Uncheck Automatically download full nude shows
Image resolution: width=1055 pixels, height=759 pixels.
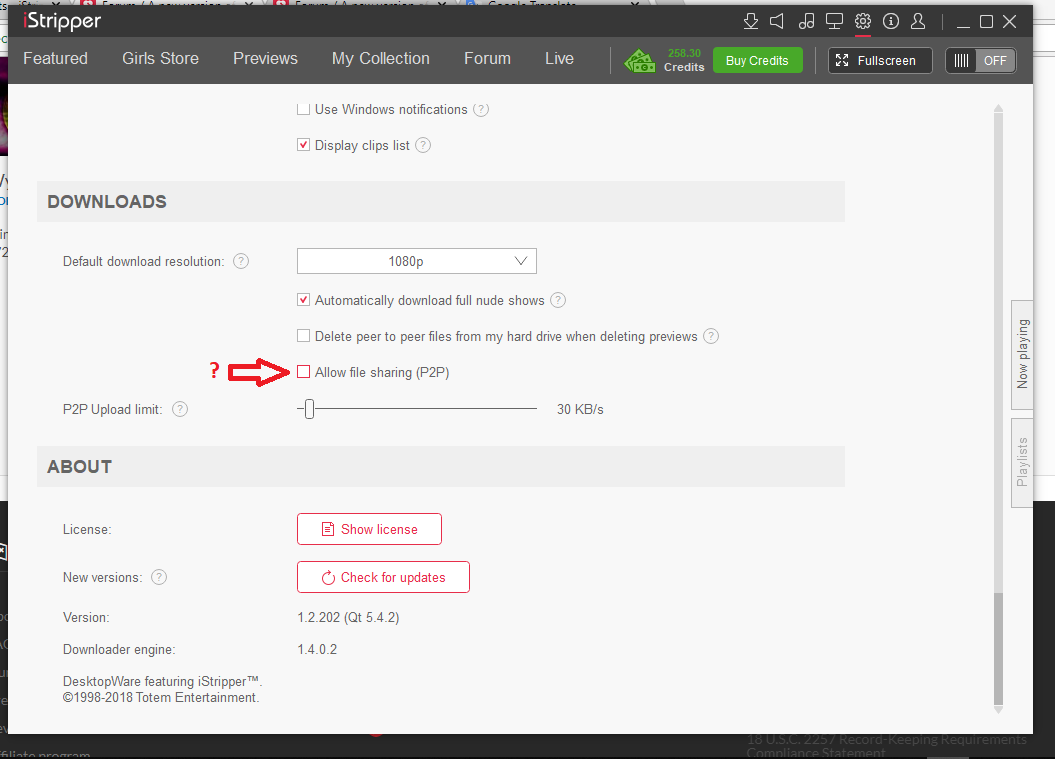pyautogui.click(x=303, y=299)
